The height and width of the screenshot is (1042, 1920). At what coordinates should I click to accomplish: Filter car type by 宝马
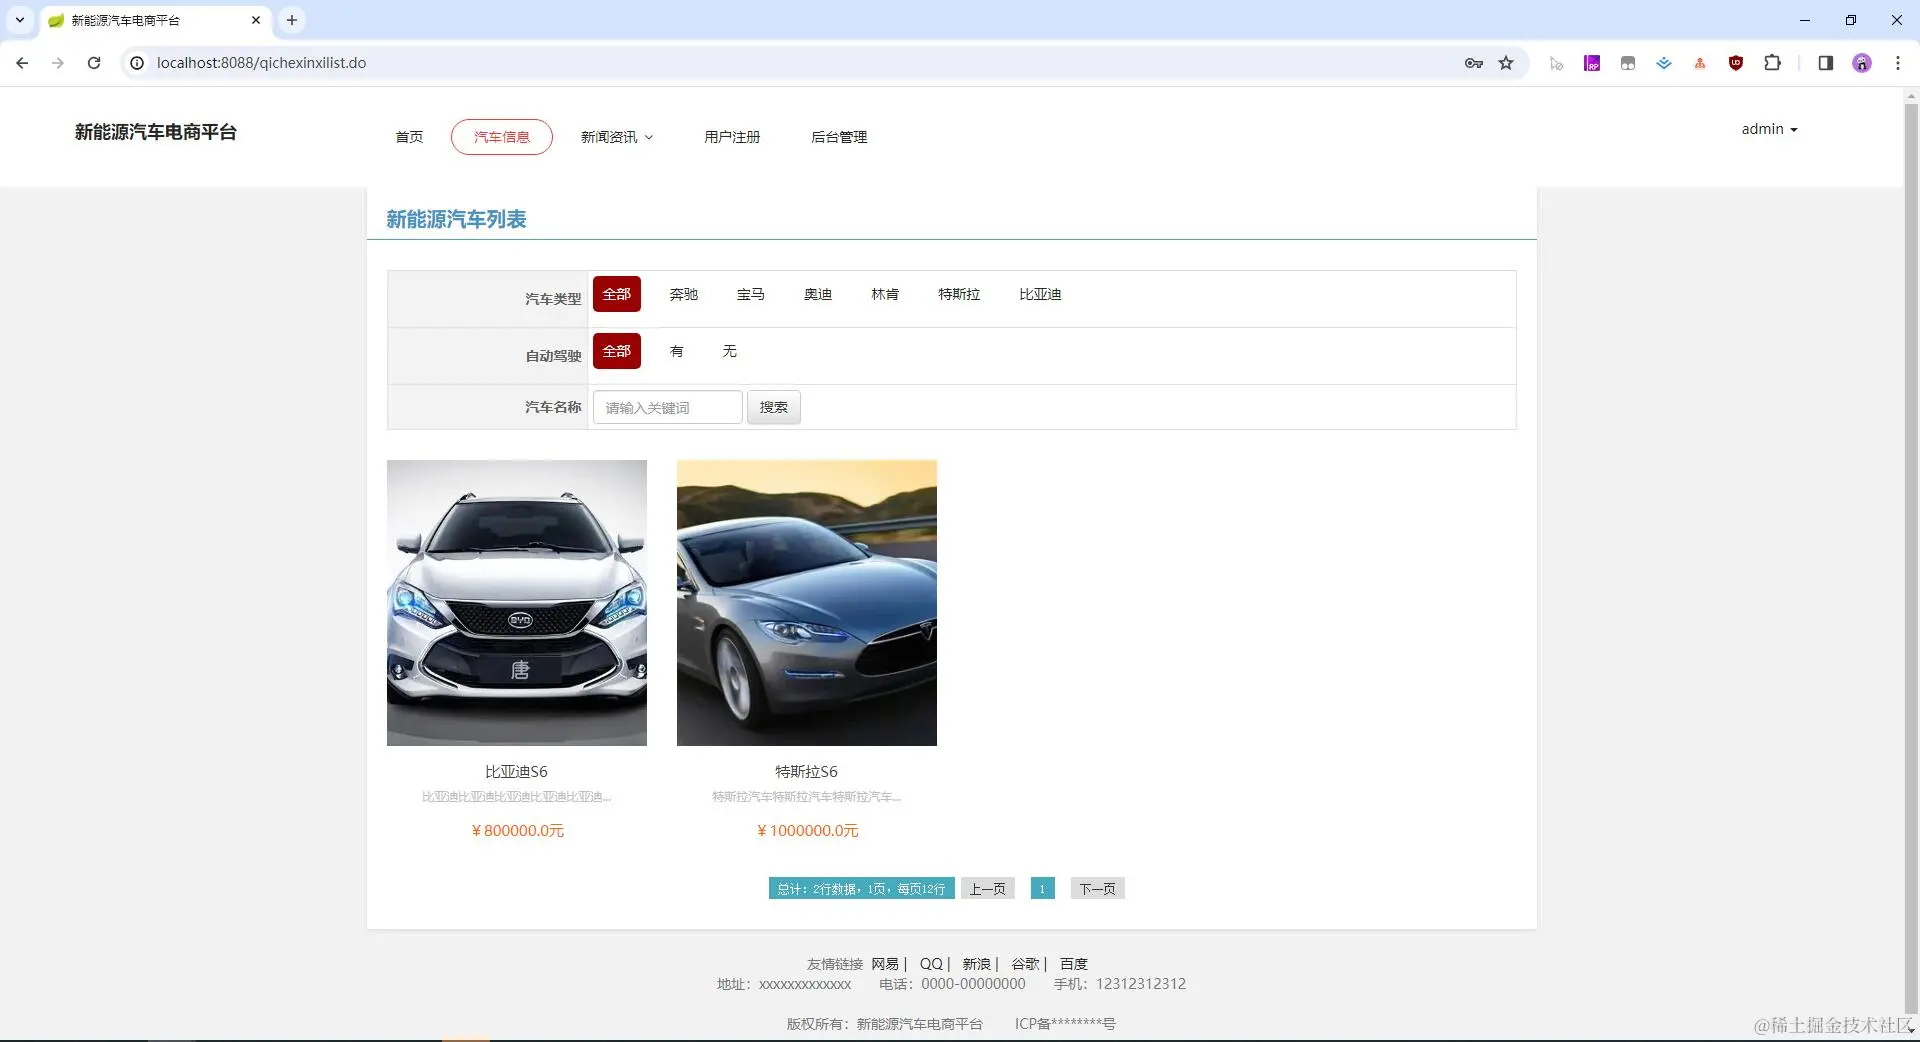point(751,294)
